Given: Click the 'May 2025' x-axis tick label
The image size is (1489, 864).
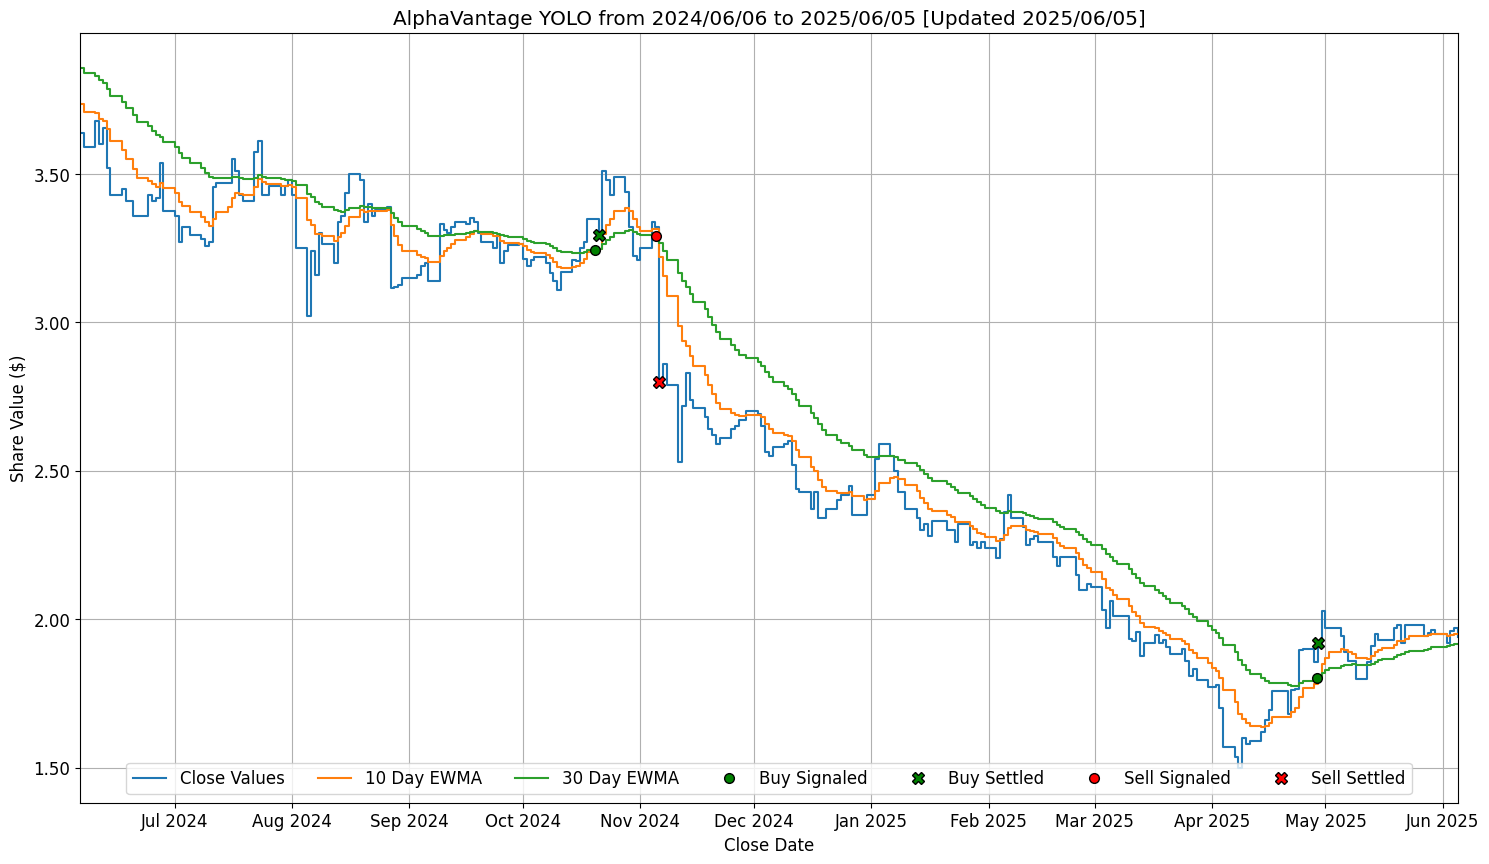Looking at the screenshot, I should [x=1326, y=822].
